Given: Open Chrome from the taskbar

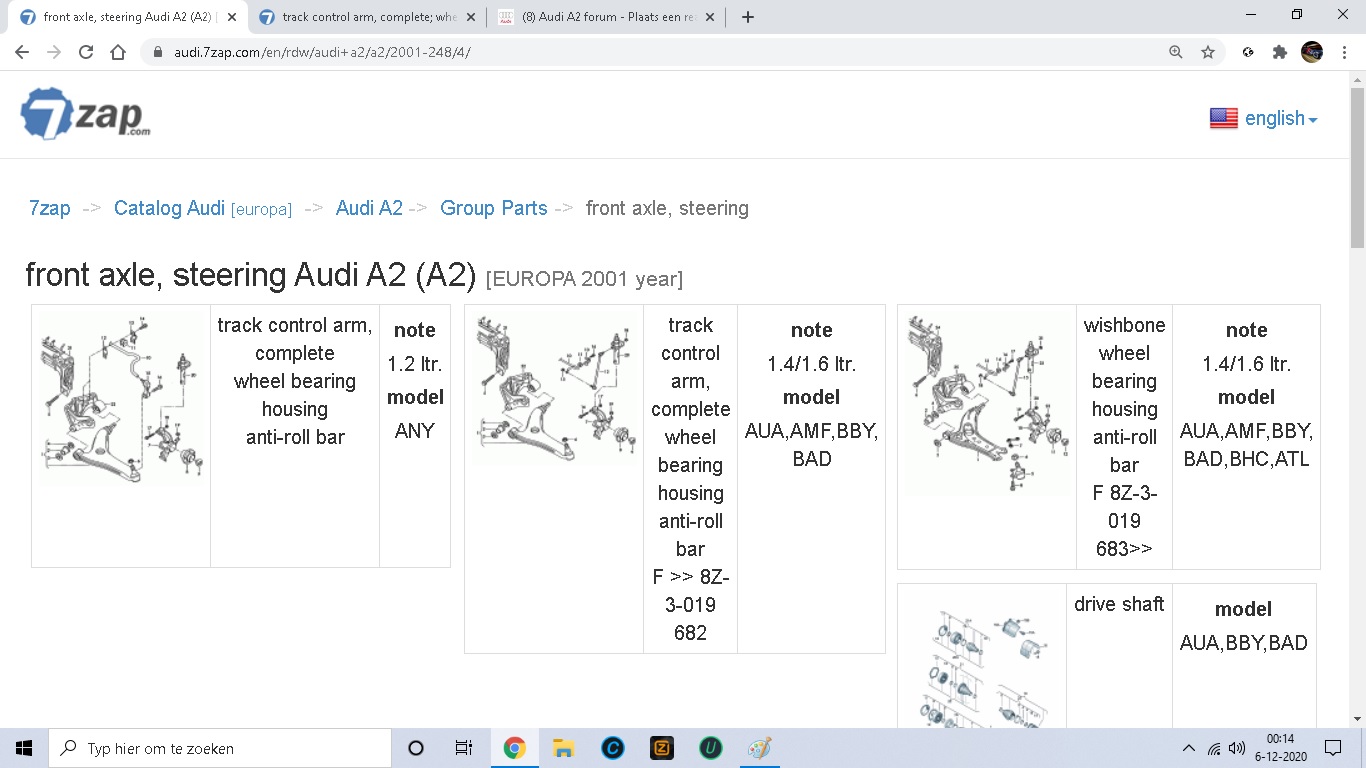Looking at the screenshot, I should [515, 748].
